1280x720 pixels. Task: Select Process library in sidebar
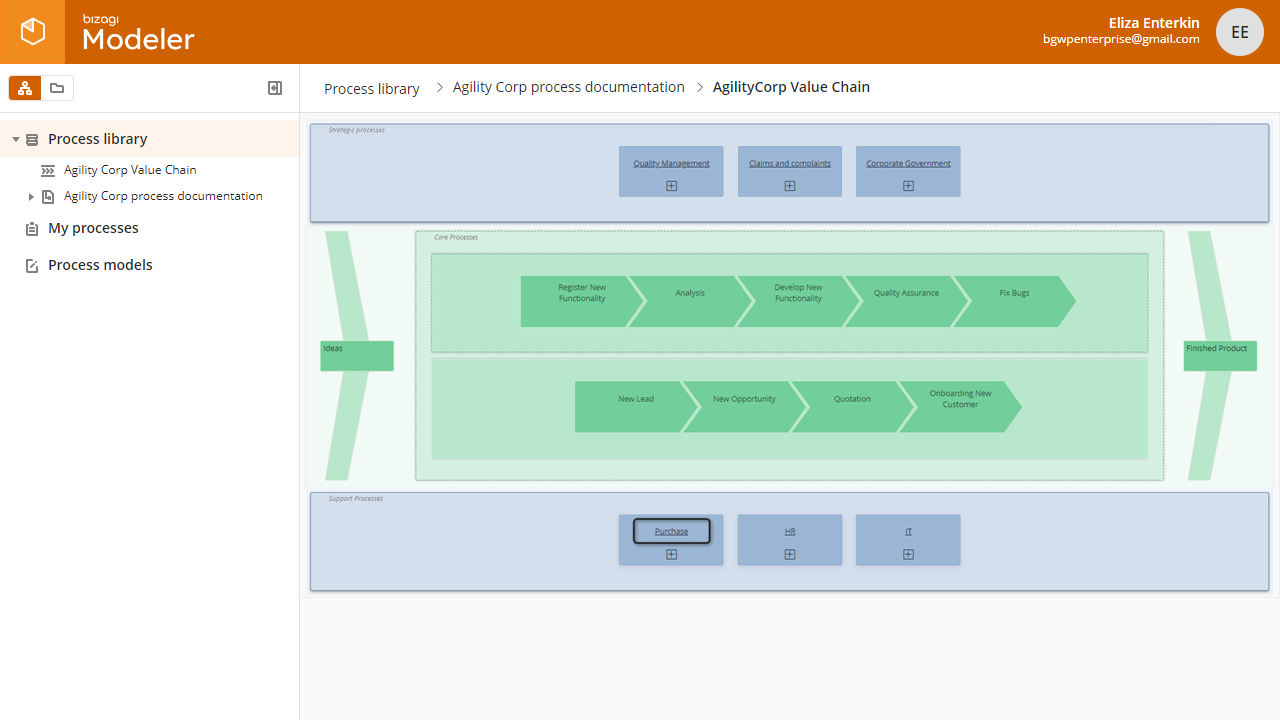tap(98, 139)
